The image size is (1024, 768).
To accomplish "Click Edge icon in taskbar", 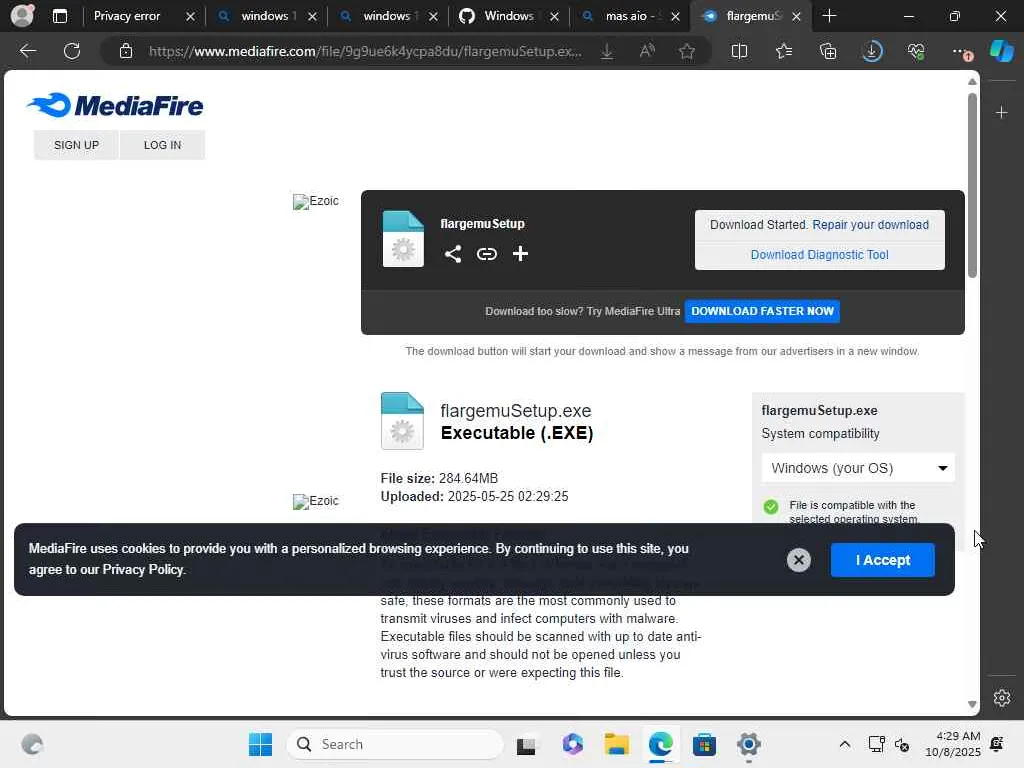I will click(x=660, y=744).
